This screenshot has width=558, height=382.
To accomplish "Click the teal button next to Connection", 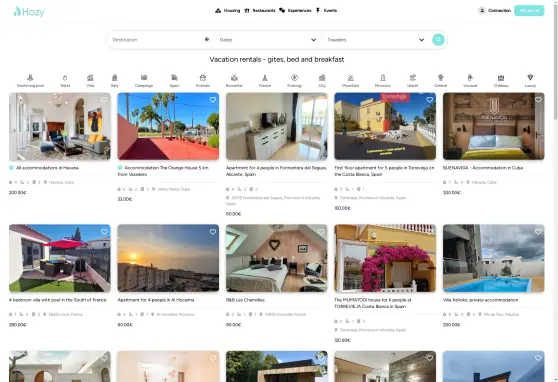I will pos(529,10).
